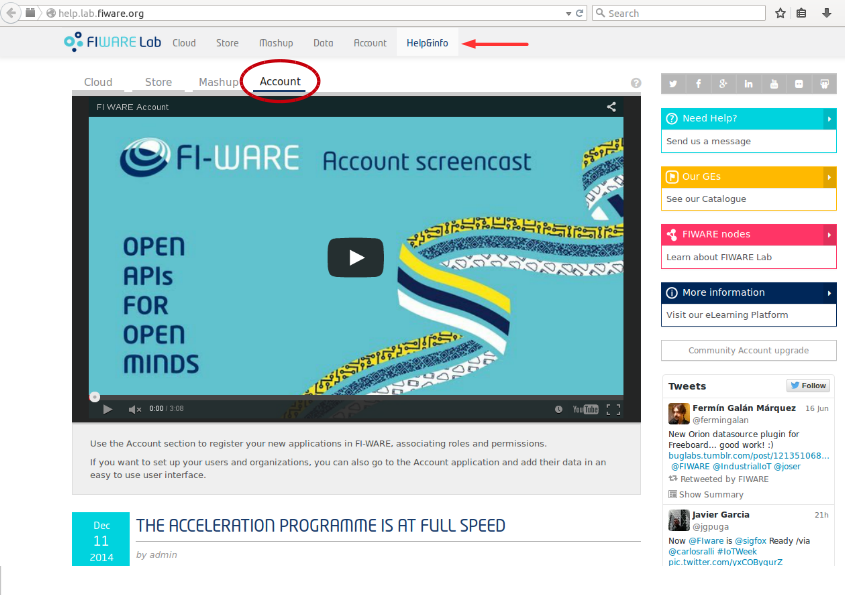Click the Watch Later clock icon

click(x=559, y=409)
